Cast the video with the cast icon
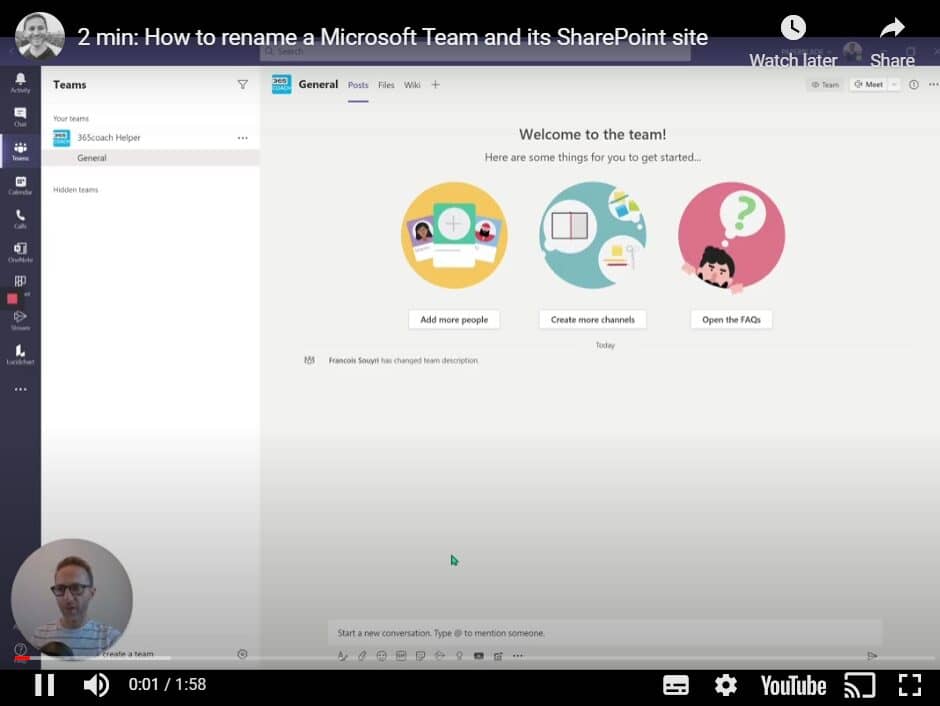Image resolution: width=940 pixels, height=706 pixels. [860, 685]
